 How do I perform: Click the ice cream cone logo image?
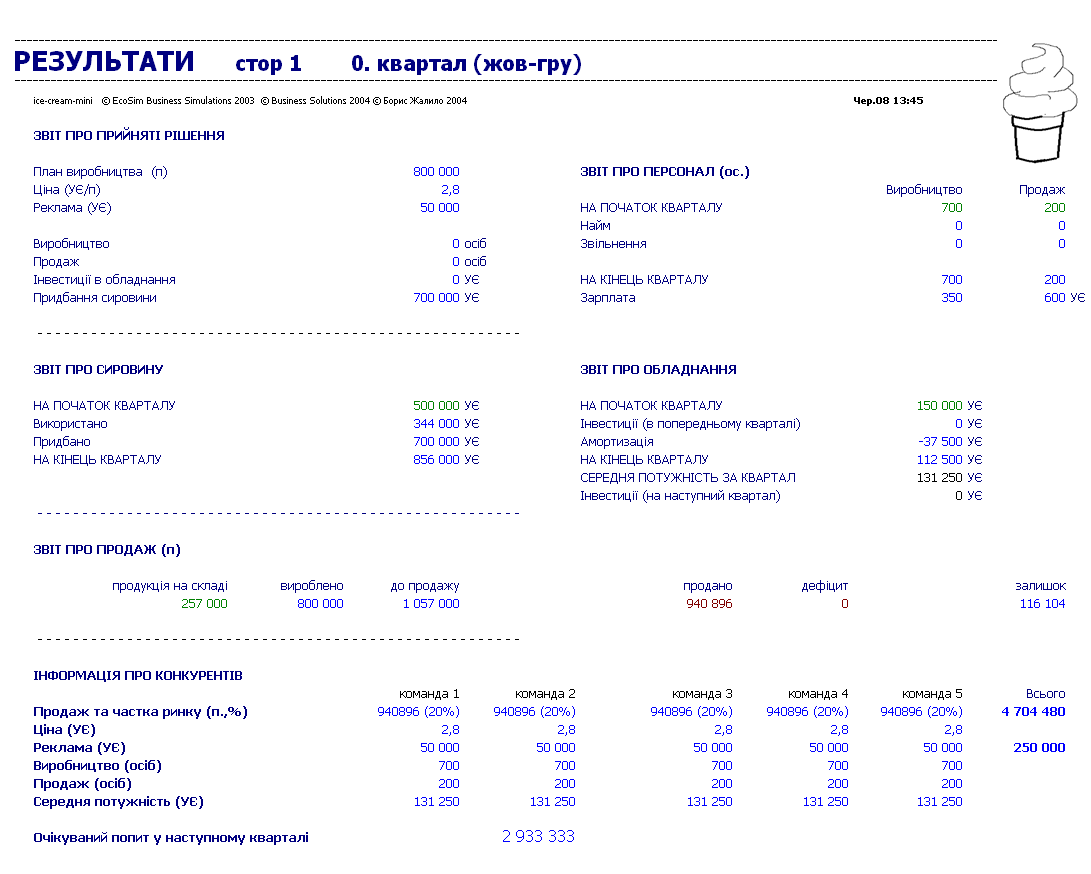tap(1040, 103)
